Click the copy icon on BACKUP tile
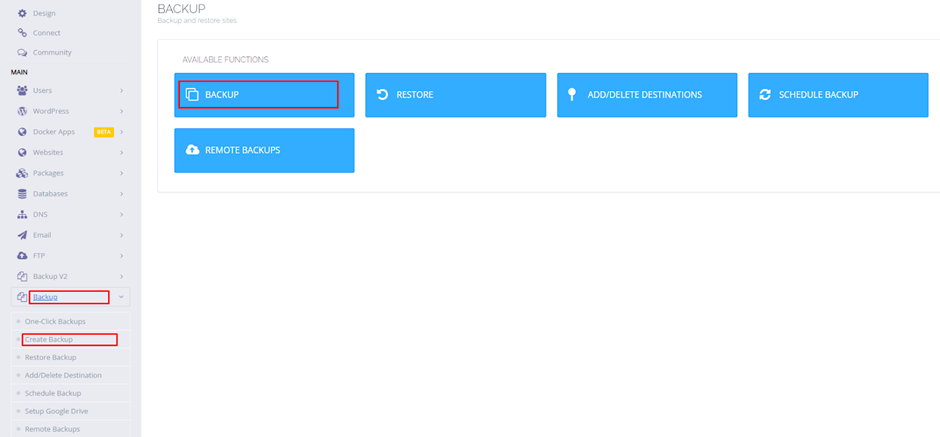This screenshot has height=437, width=940. click(x=192, y=95)
